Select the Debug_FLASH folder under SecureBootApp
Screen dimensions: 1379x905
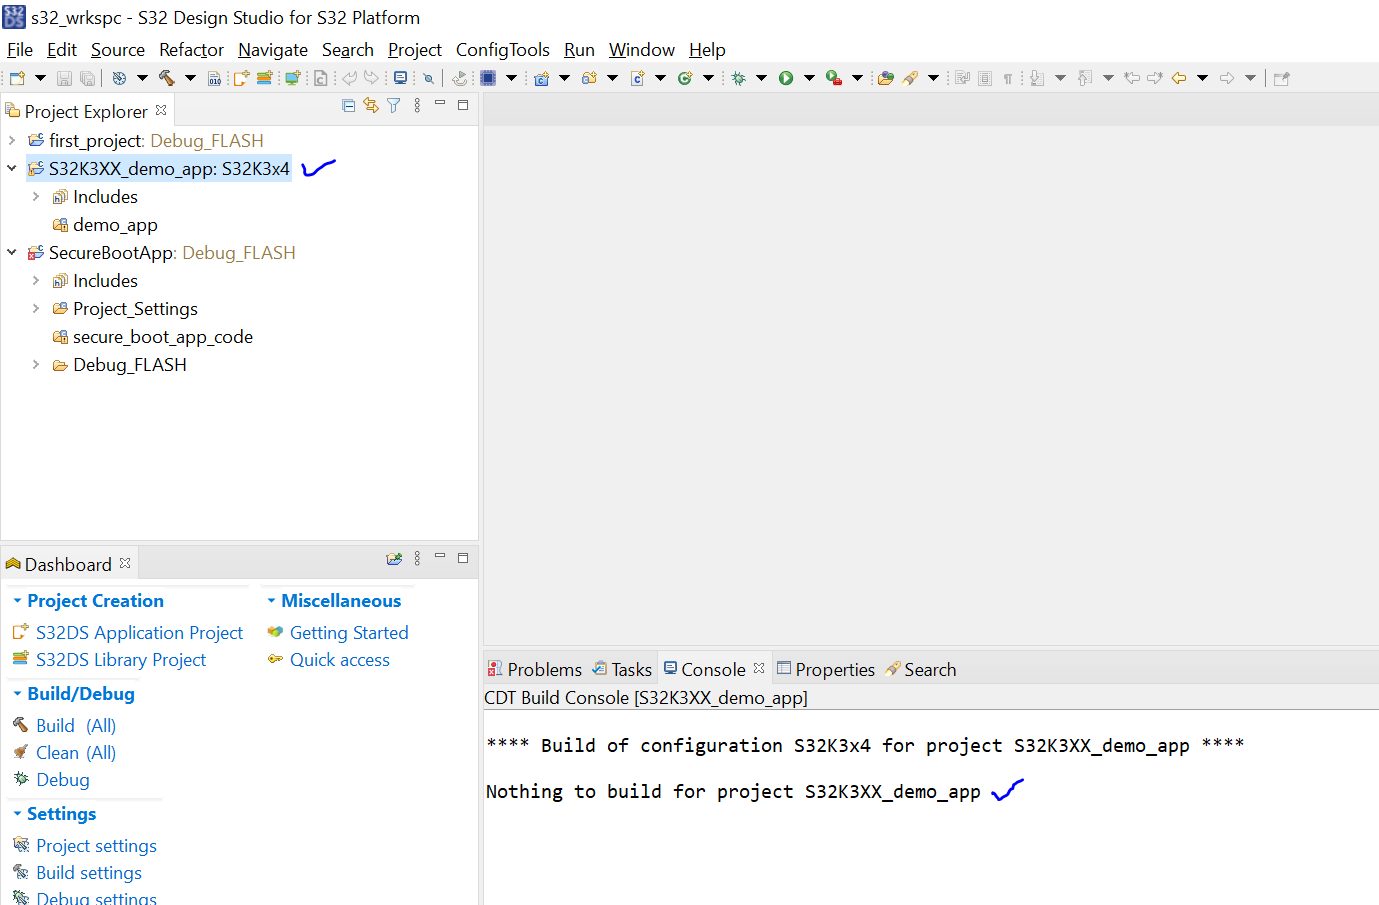pyautogui.click(x=130, y=364)
